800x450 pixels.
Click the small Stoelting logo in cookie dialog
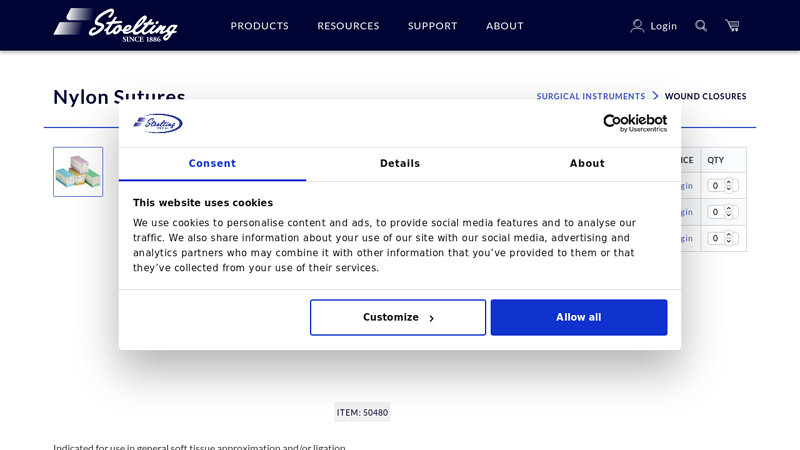[158, 123]
